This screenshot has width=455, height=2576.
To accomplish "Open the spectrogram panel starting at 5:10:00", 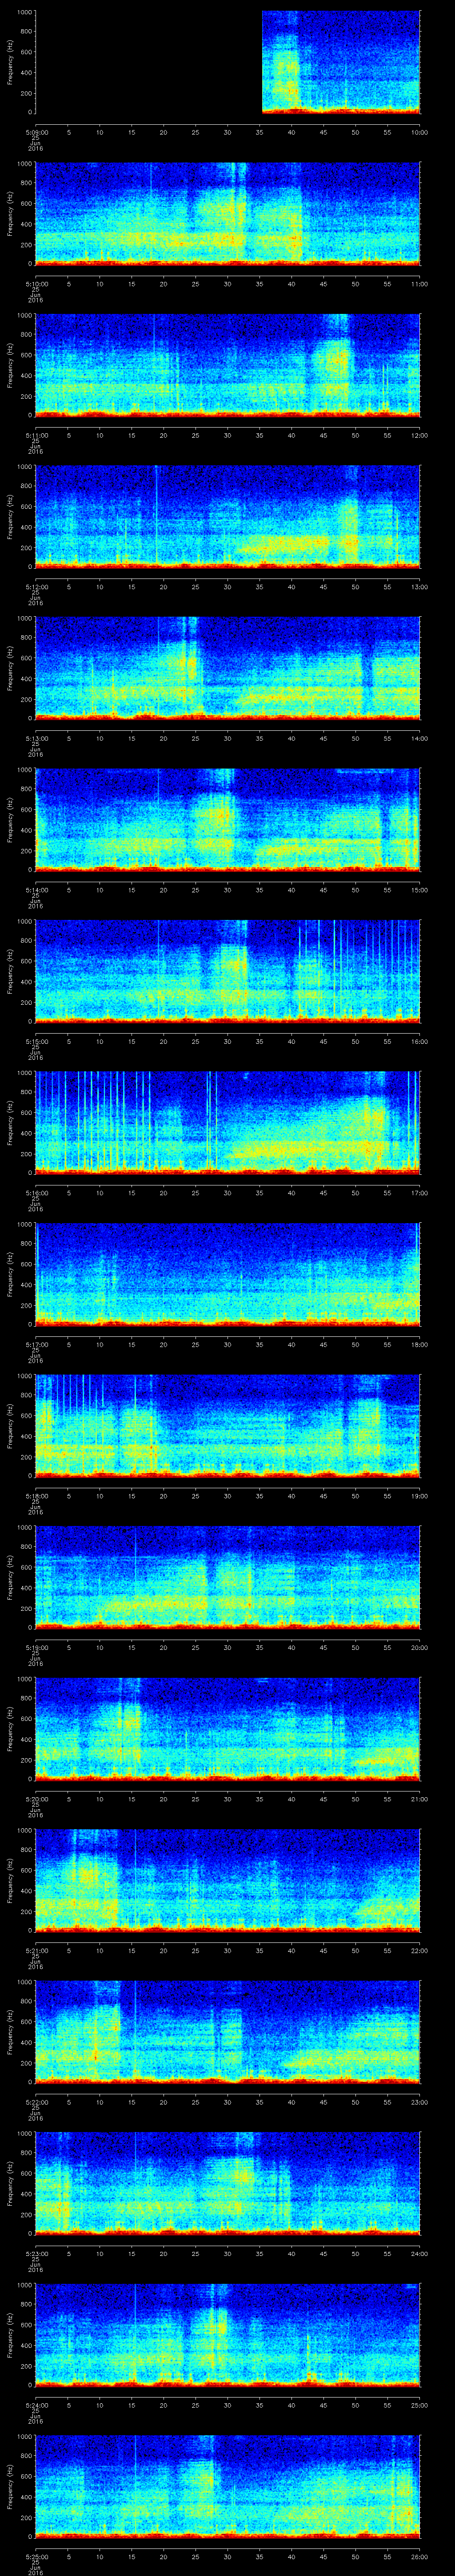I will pos(228,213).
